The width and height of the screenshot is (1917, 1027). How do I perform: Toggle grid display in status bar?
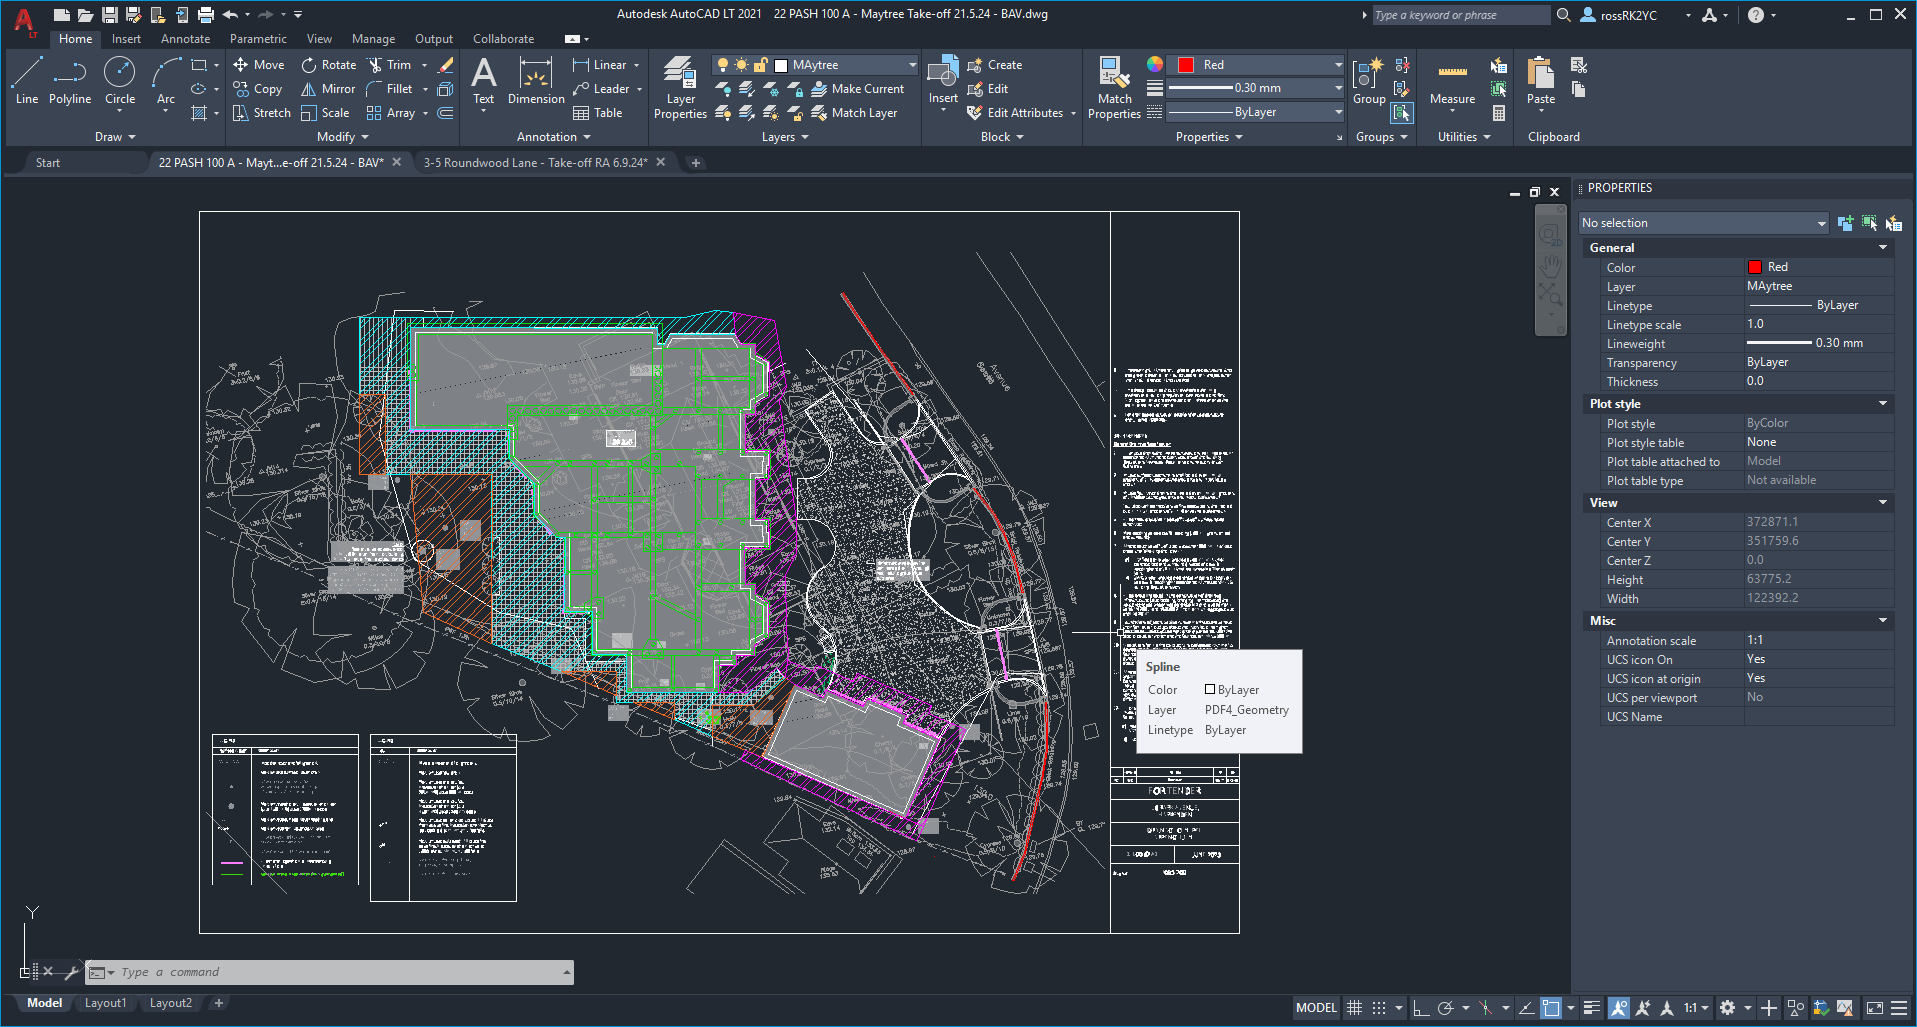(x=1354, y=1007)
